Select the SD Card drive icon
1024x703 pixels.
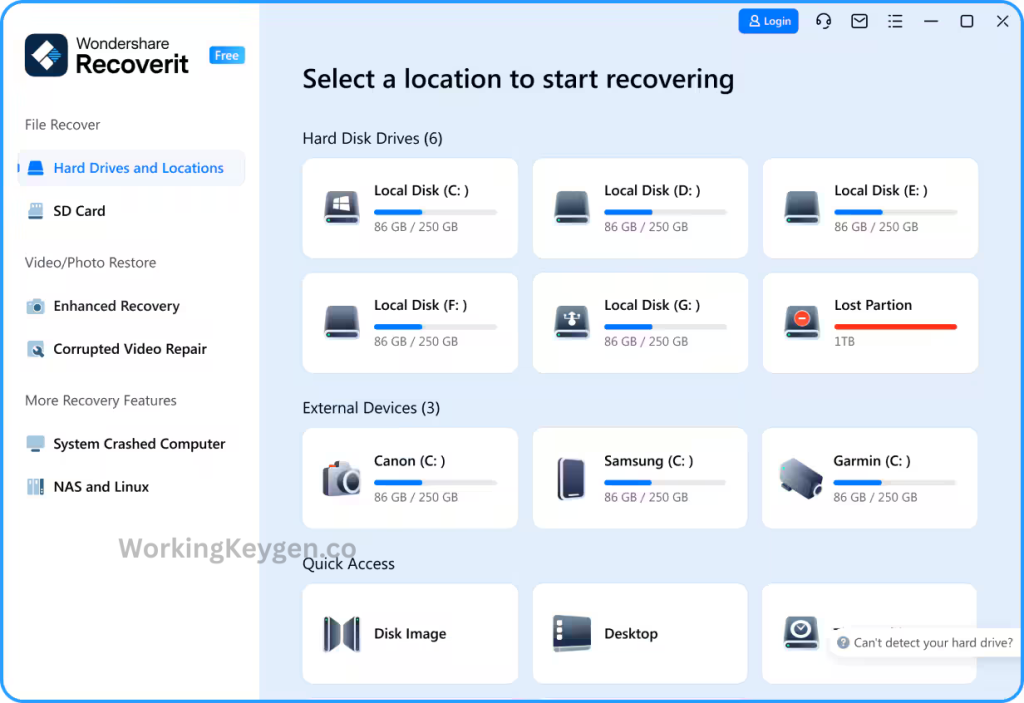tap(35, 211)
